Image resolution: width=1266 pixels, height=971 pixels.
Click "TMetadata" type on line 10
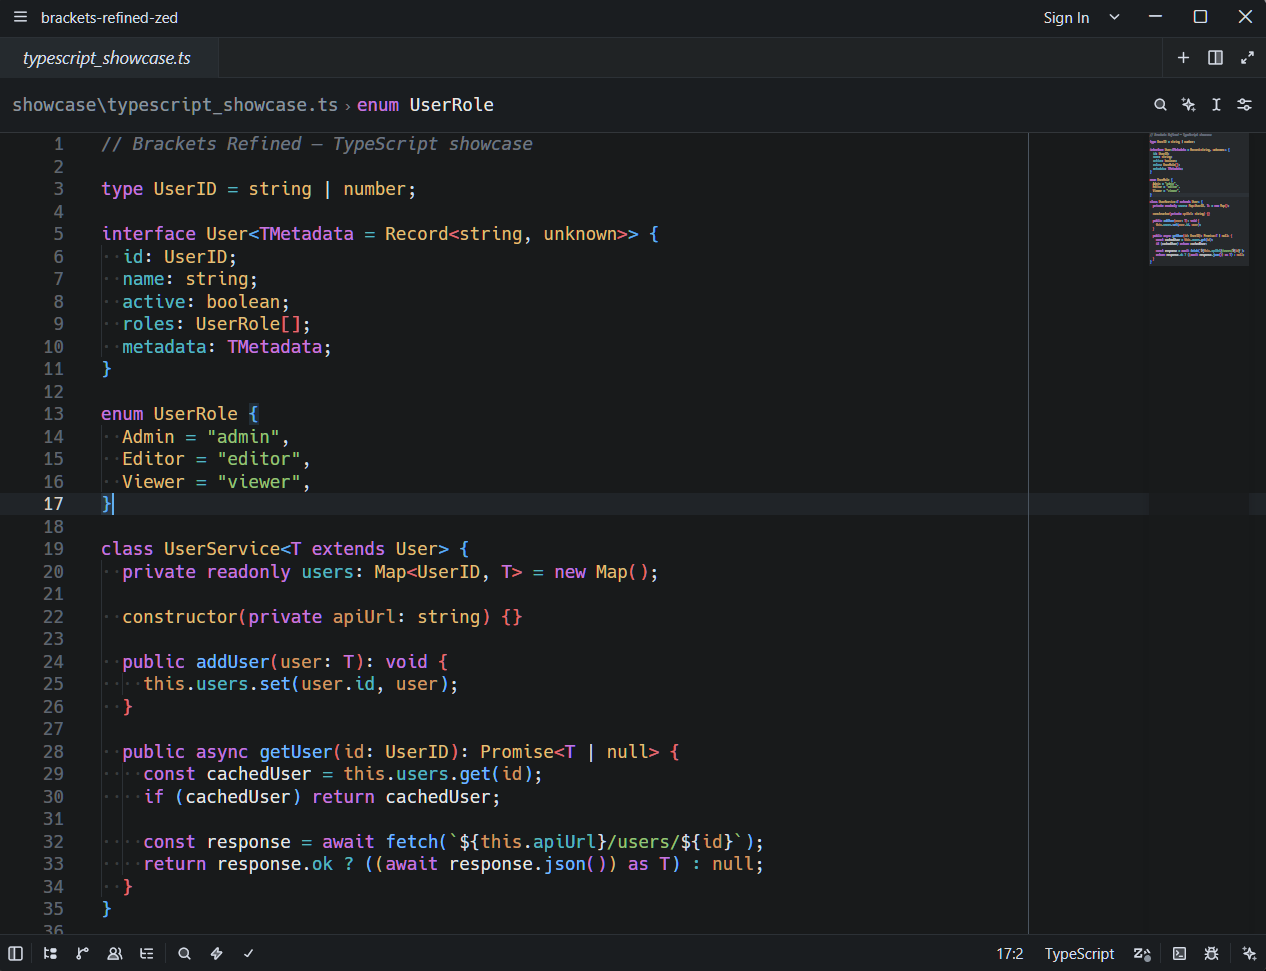click(x=275, y=347)
